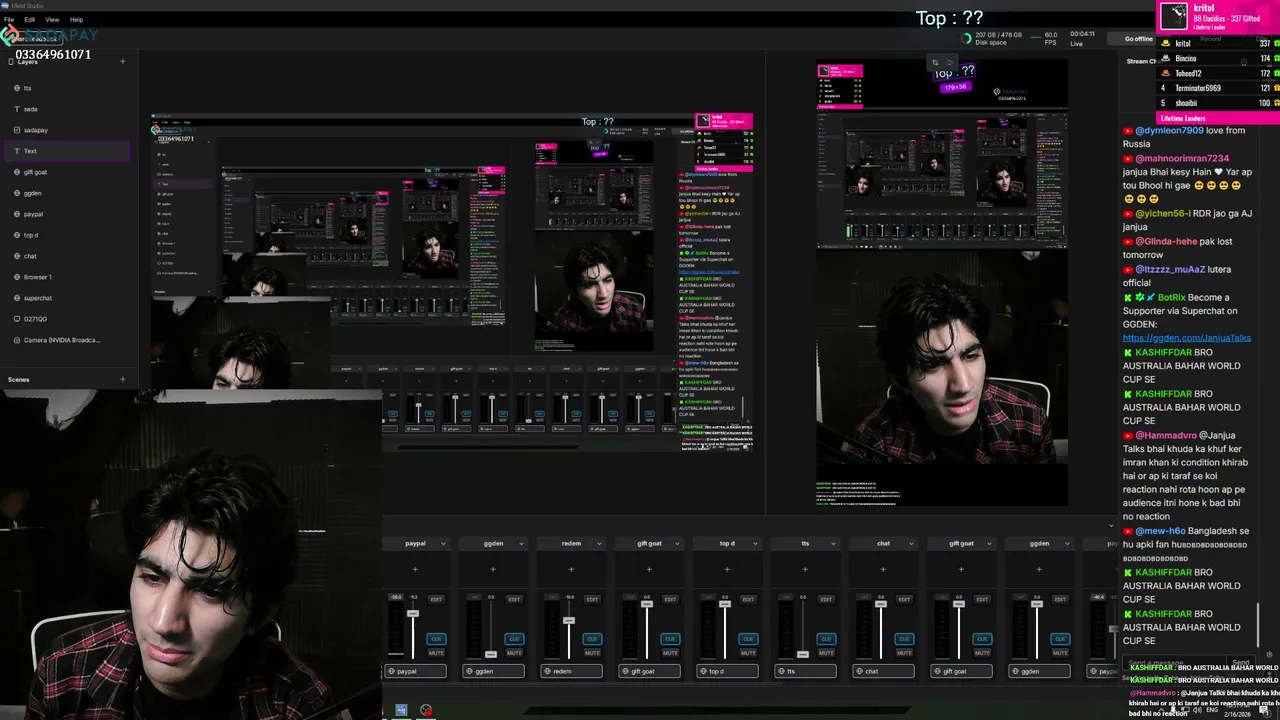Select the Camera (NVIDIA Broadcast) layer
This screenshot has height=720, width=1280.
pos(66,340)
